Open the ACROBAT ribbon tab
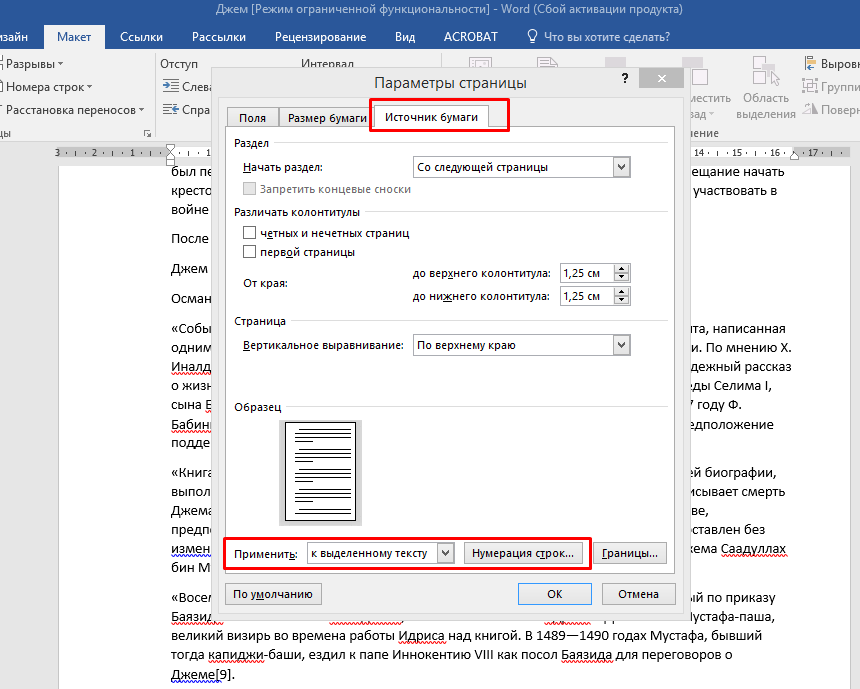The image size is (860, 689). (471, 37)
